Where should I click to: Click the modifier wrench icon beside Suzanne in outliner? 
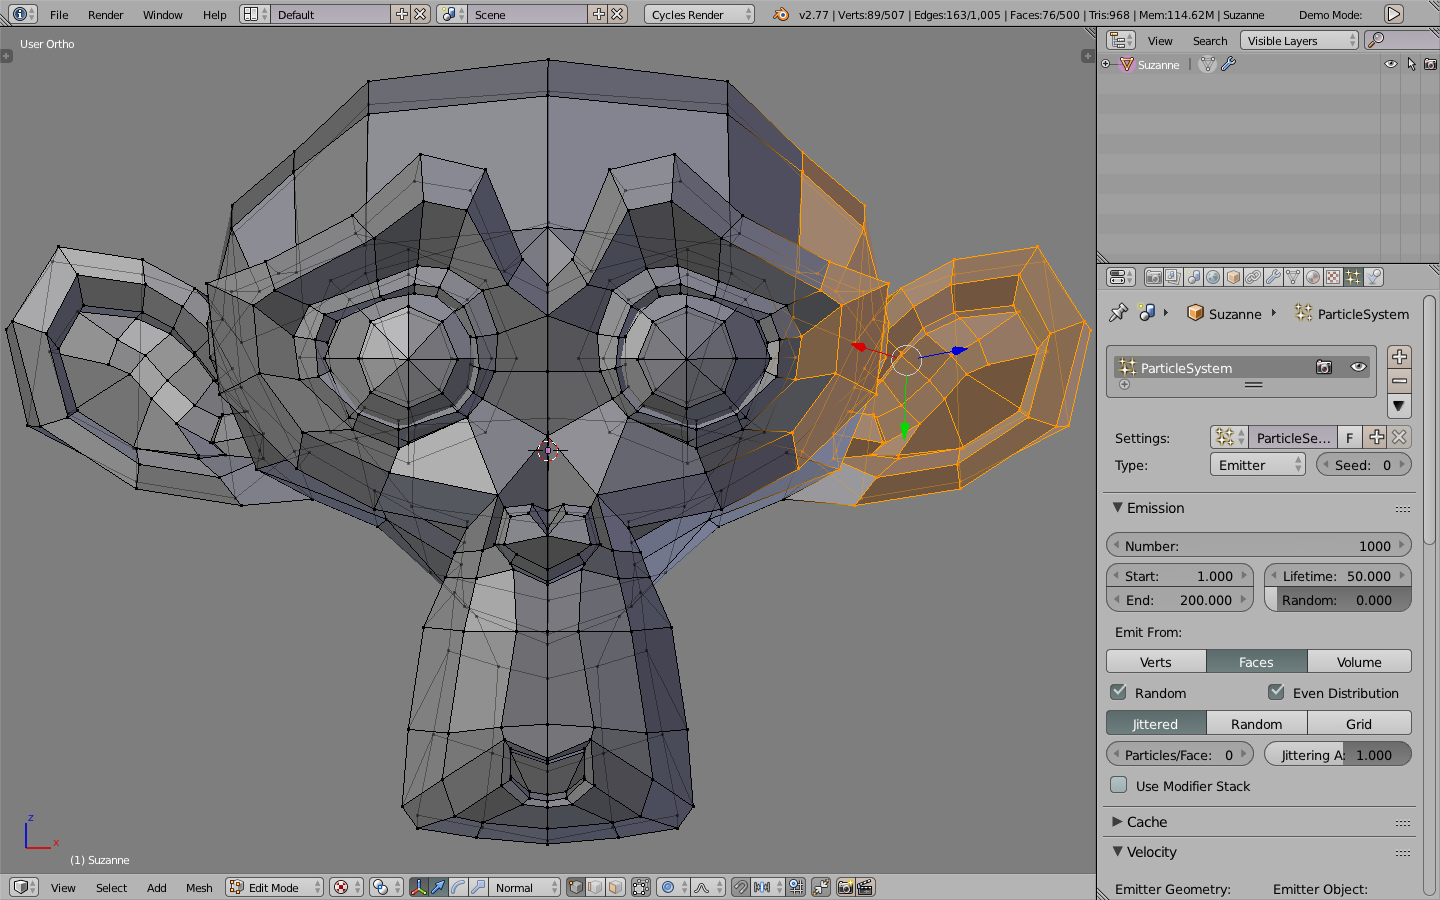click(x=1228, y=64)
